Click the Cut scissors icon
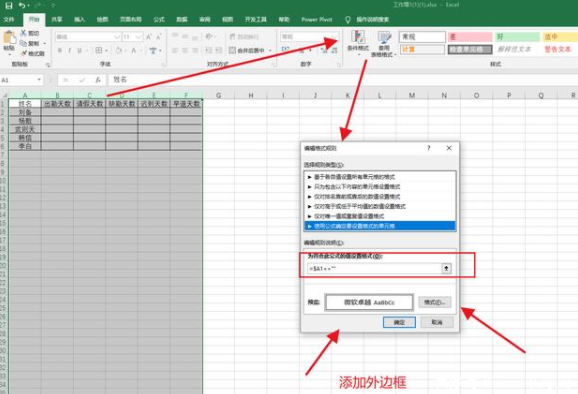 click(24, 33)
